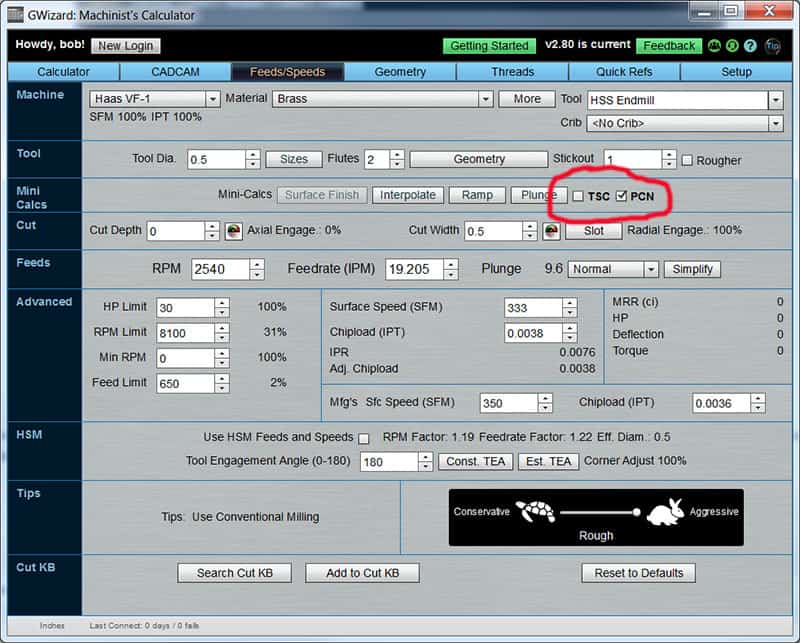Enable the TSC checkbox
Image resolution: width=800 pixels, height=643 pixels.
click(578, 196)
